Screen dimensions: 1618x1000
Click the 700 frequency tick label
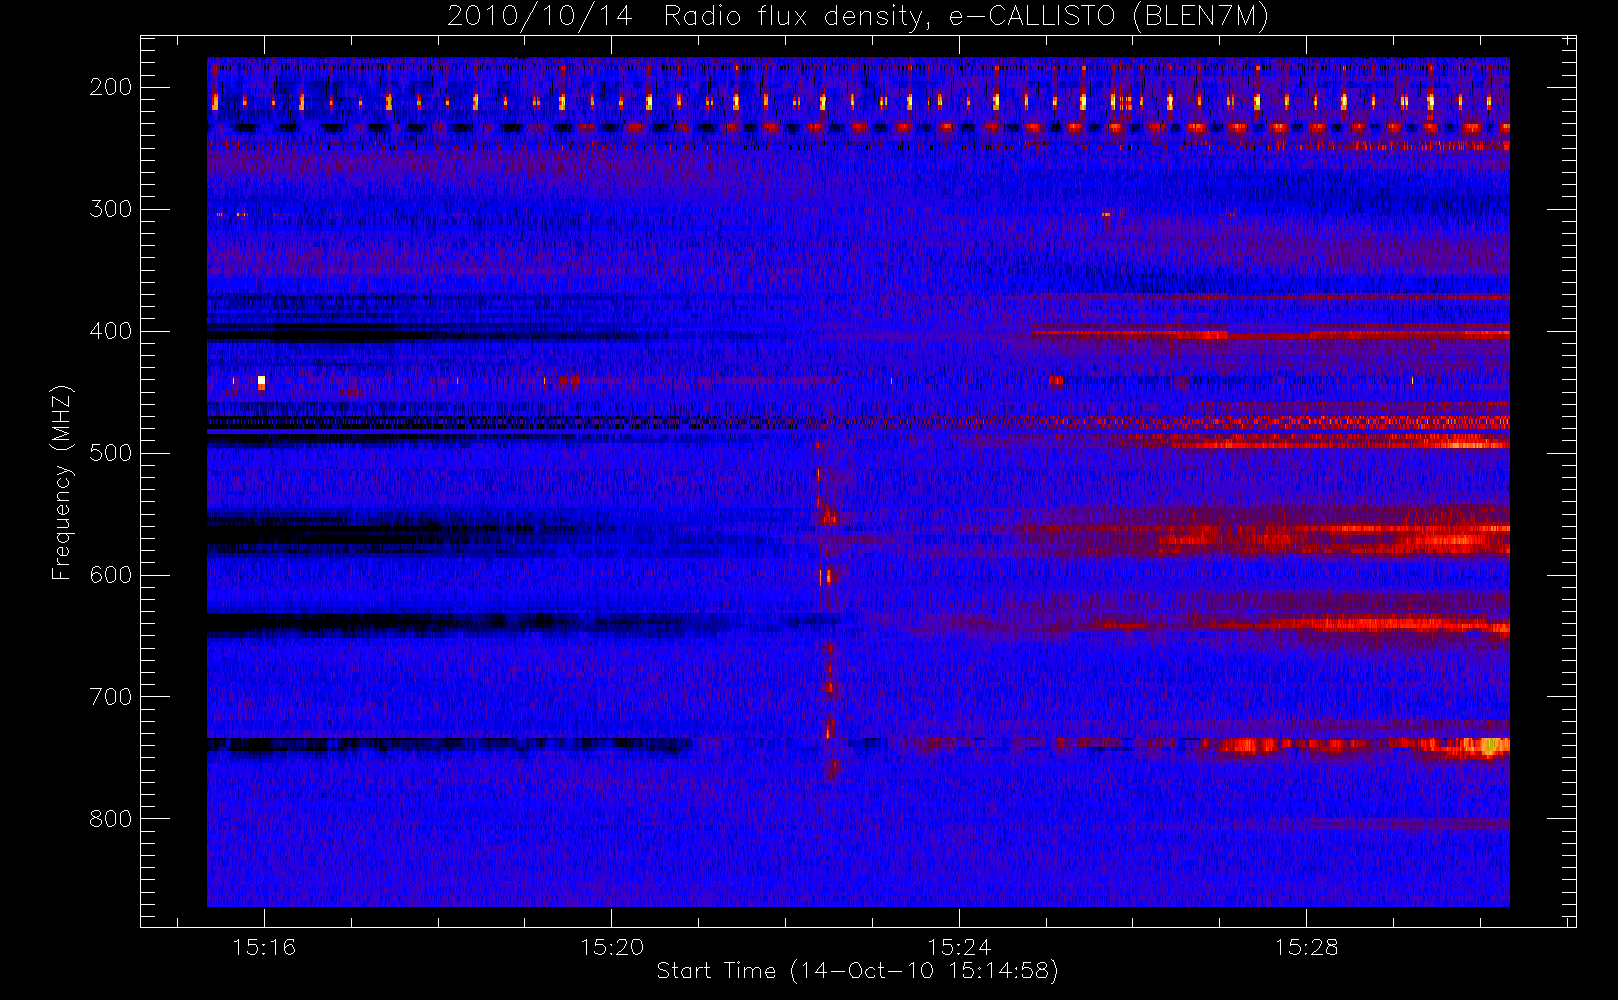(x=110, y=697)
